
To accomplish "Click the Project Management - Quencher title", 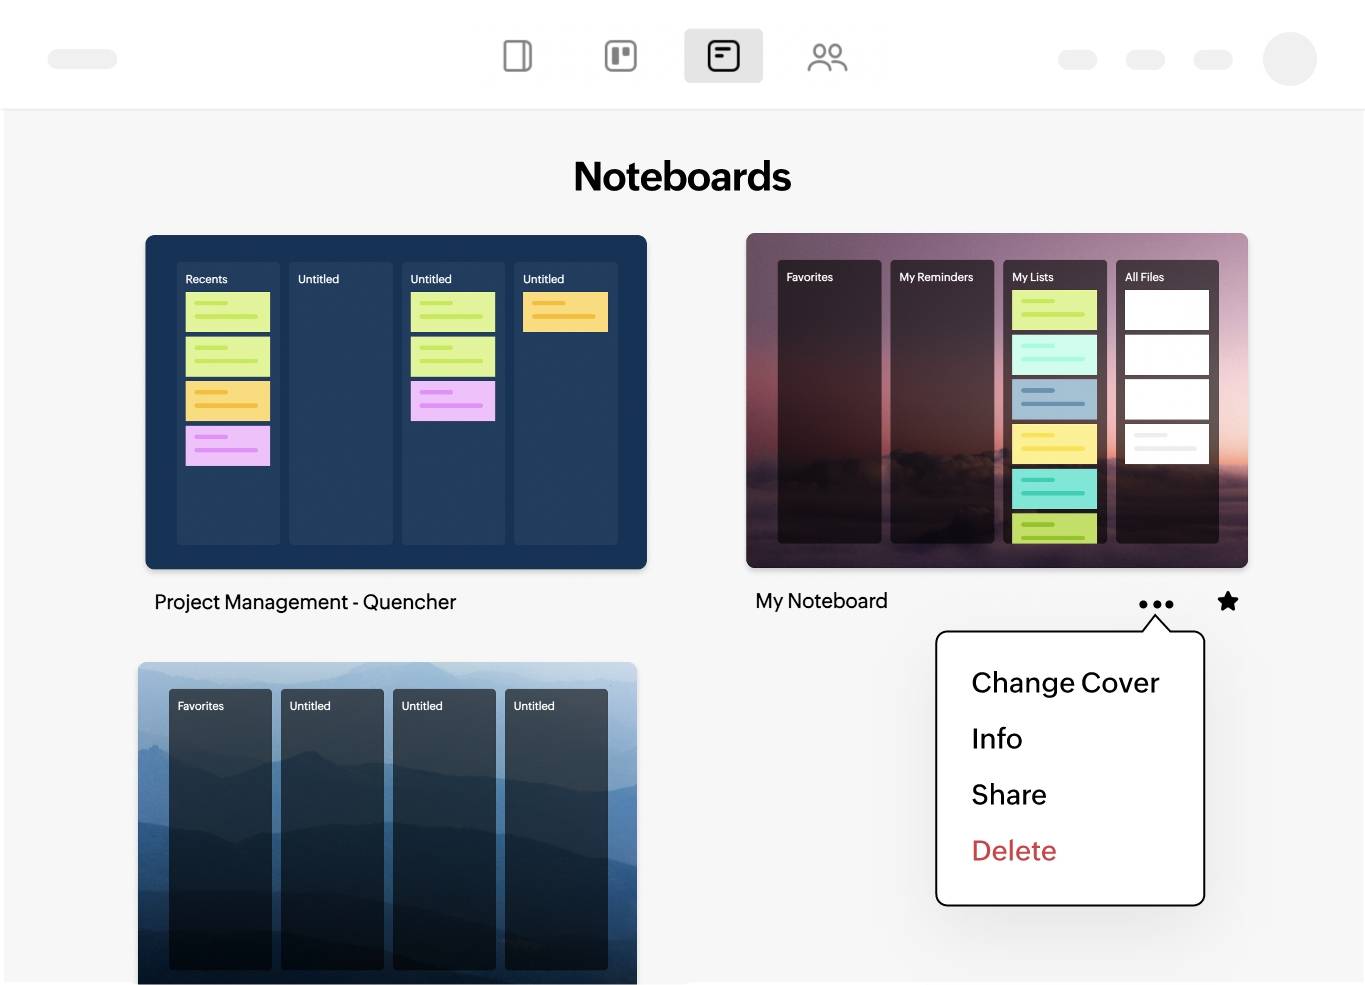I will tap(305, 602).
